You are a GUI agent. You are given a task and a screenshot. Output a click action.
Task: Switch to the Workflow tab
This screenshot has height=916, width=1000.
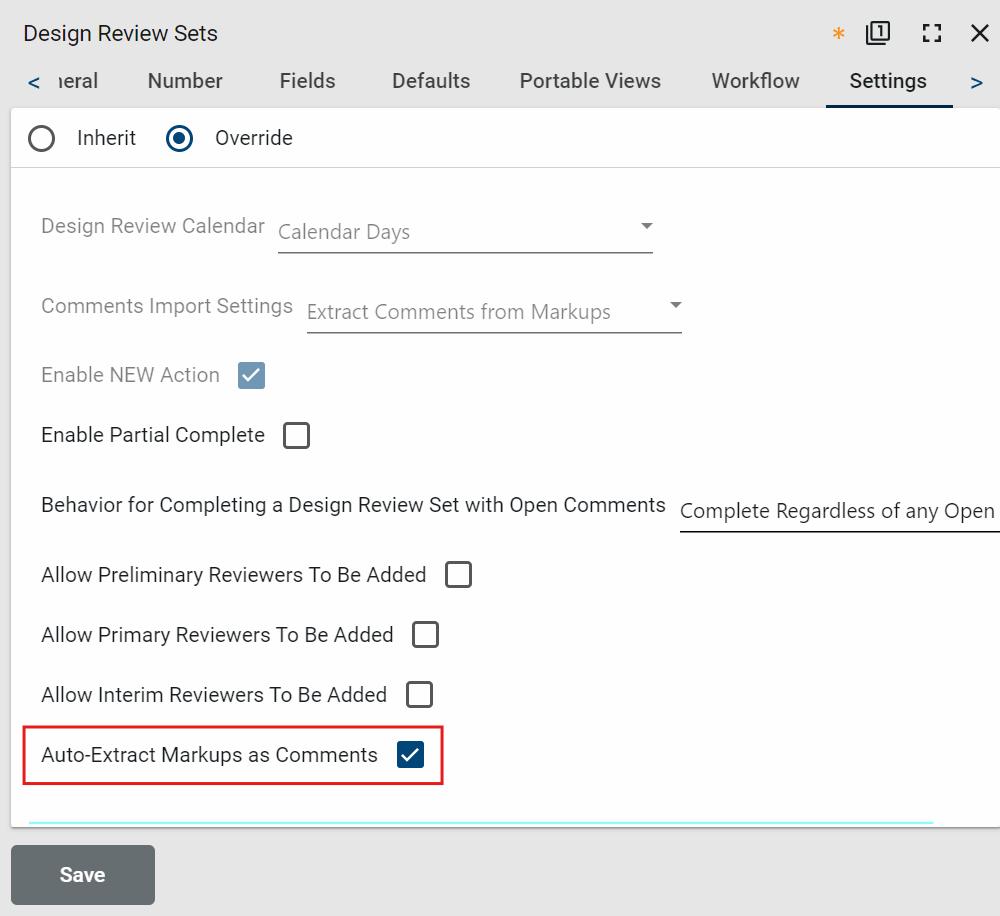(x=755, y=81)
